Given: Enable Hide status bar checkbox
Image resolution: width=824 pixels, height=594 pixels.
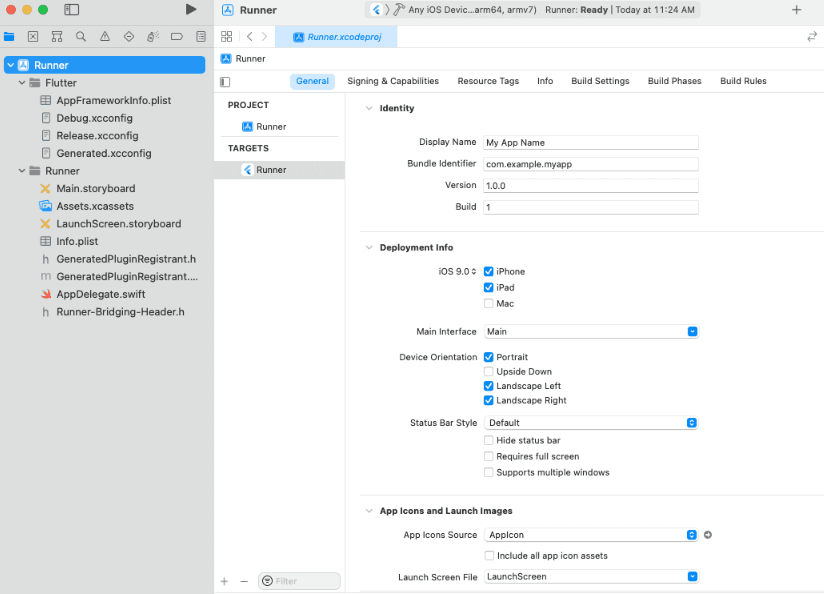Looking at the screenshot, I should coord(489,440).
